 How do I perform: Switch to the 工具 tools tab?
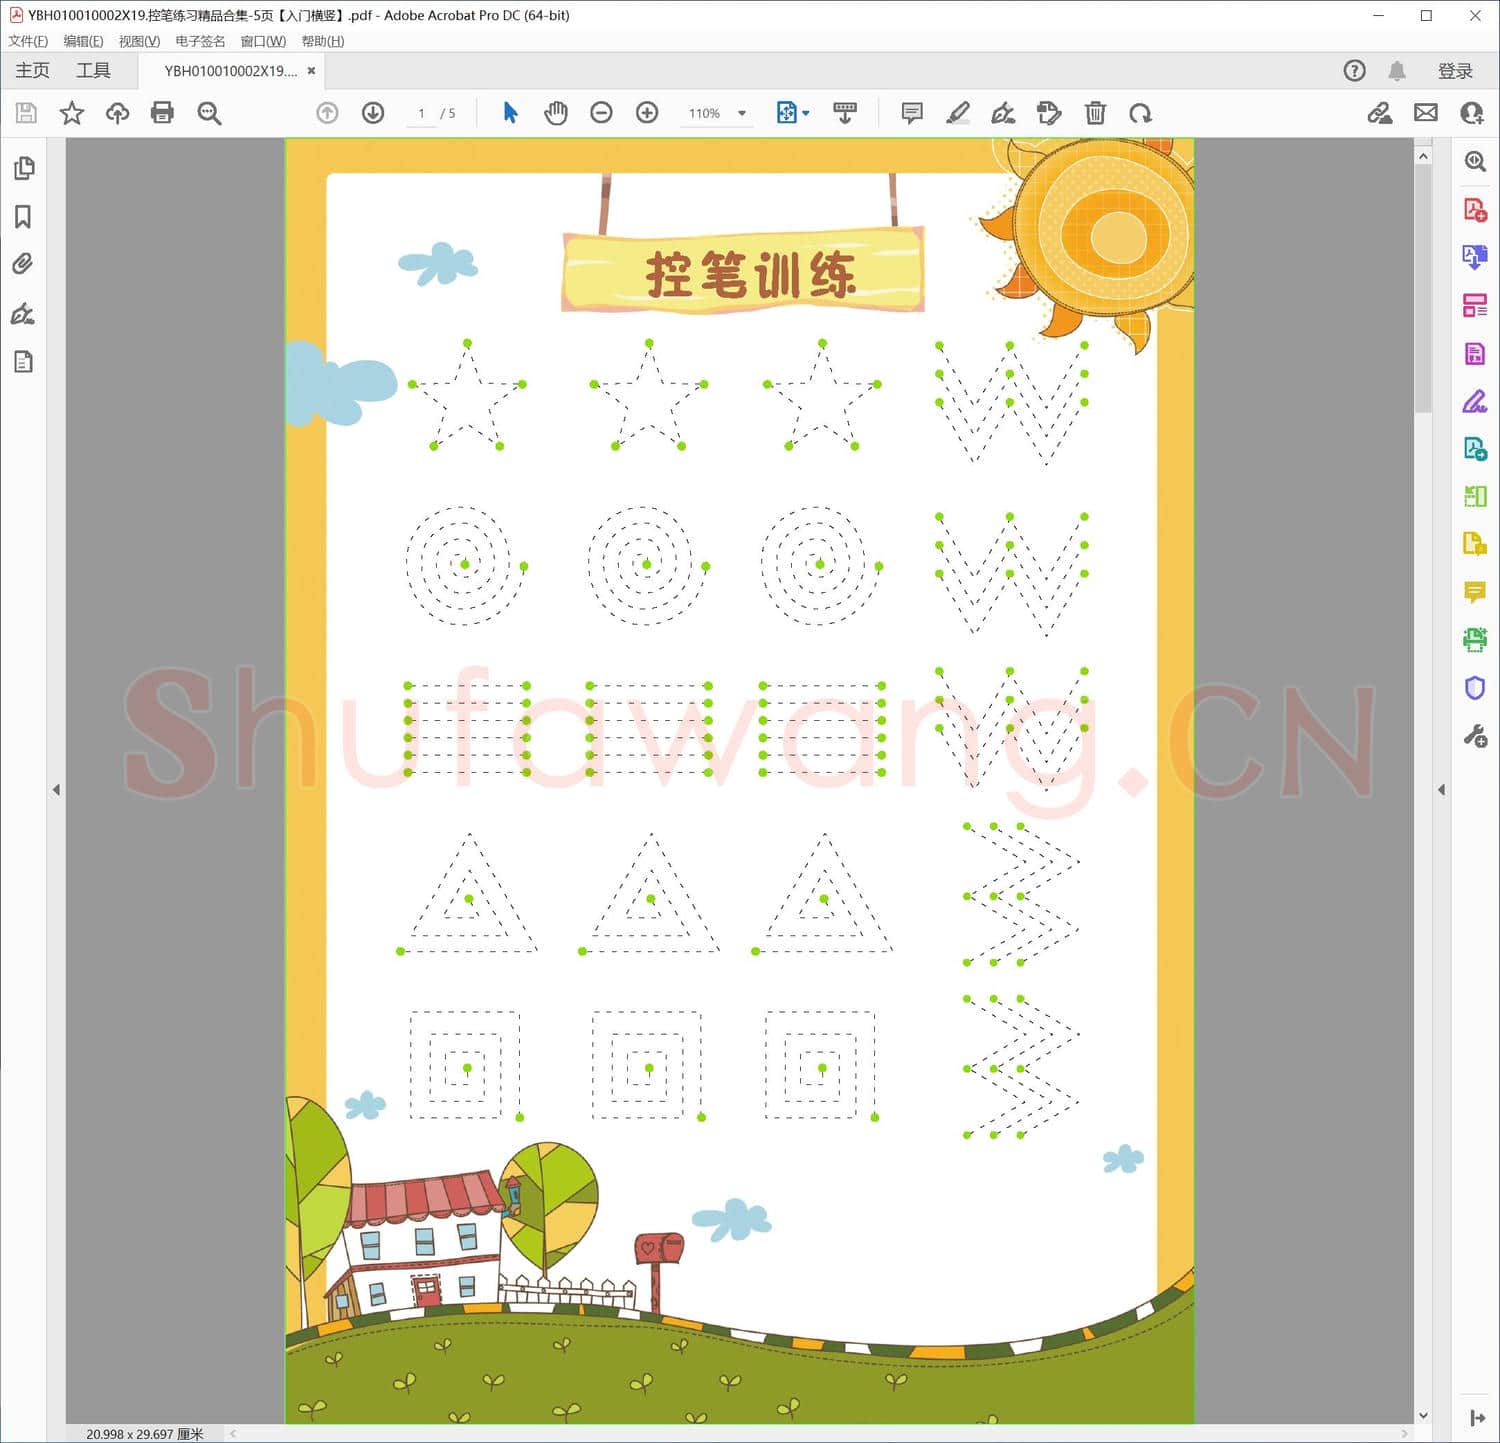coord(93,71)
